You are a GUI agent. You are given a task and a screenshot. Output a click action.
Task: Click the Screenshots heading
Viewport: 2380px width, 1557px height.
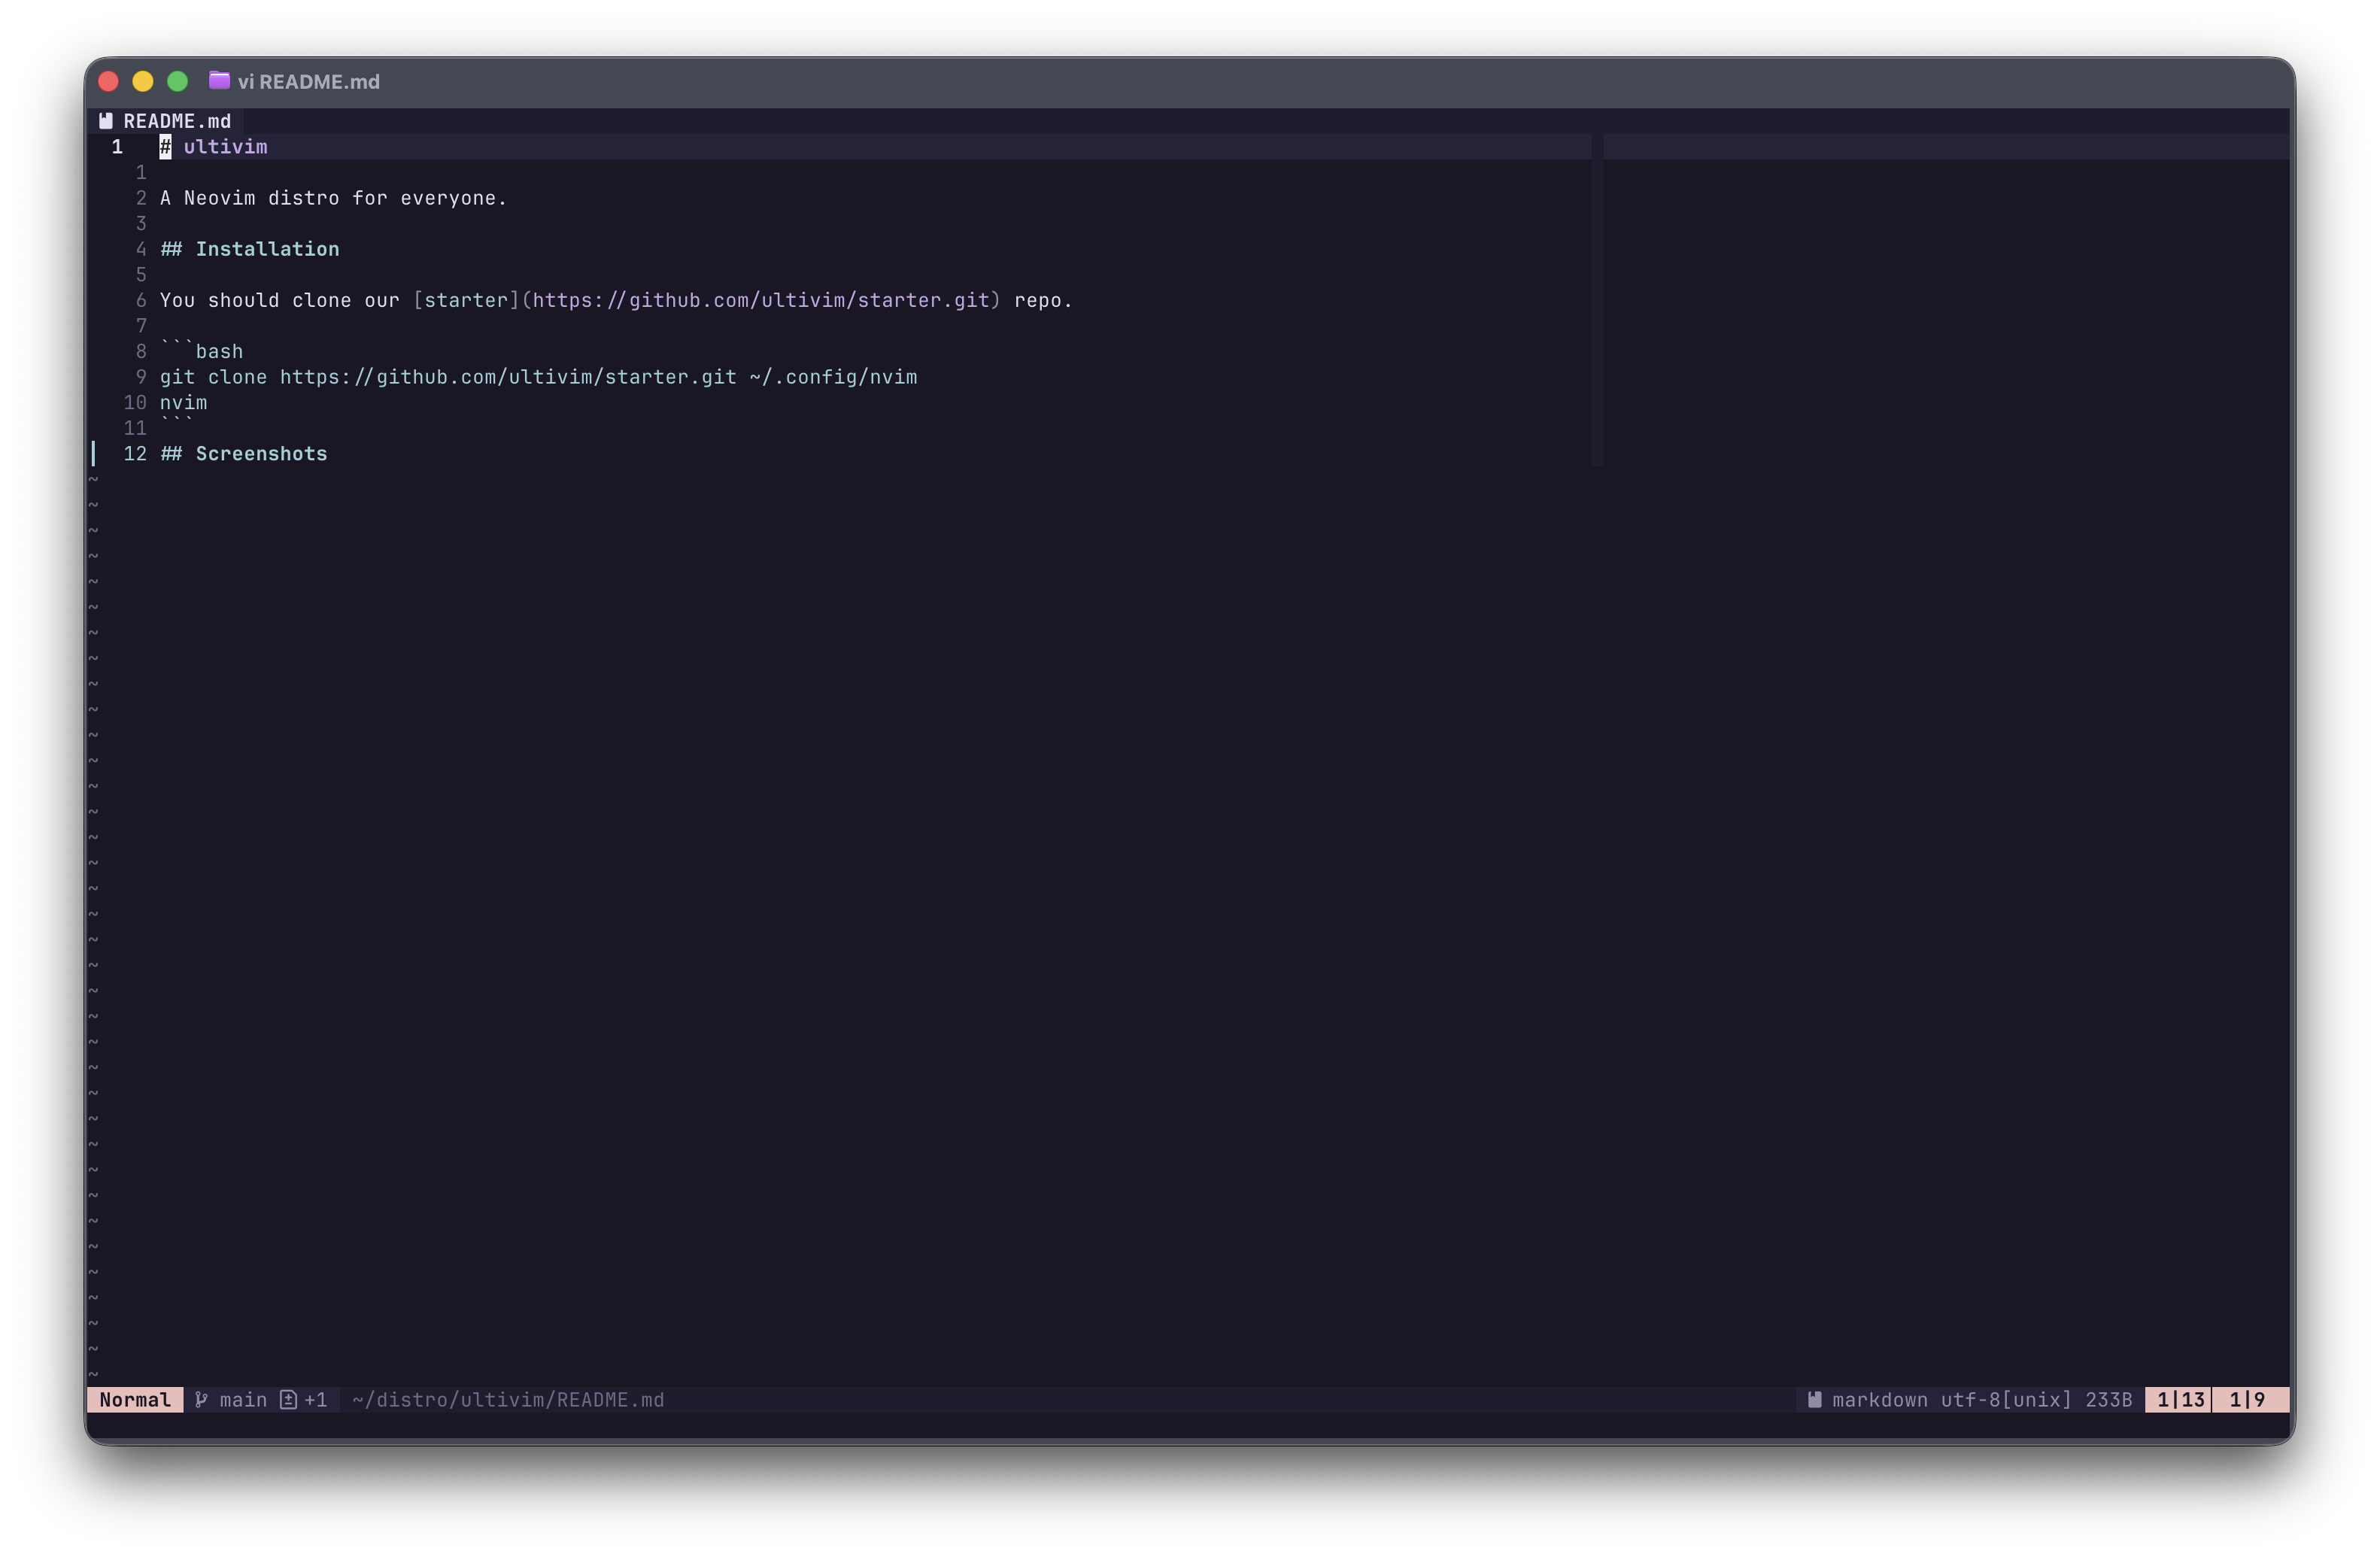(244, 454)
